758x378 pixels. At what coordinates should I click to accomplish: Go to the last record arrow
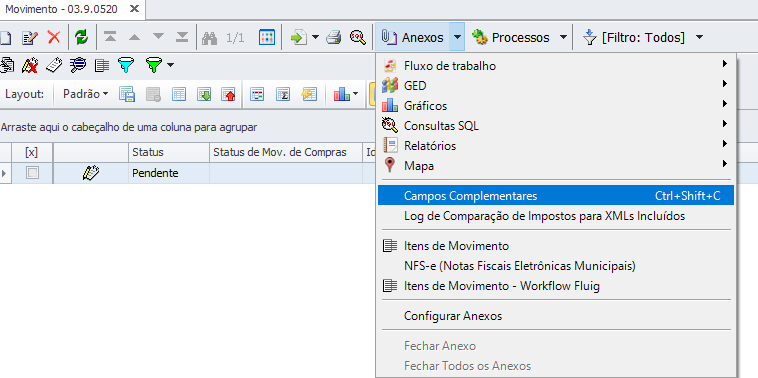182,37
